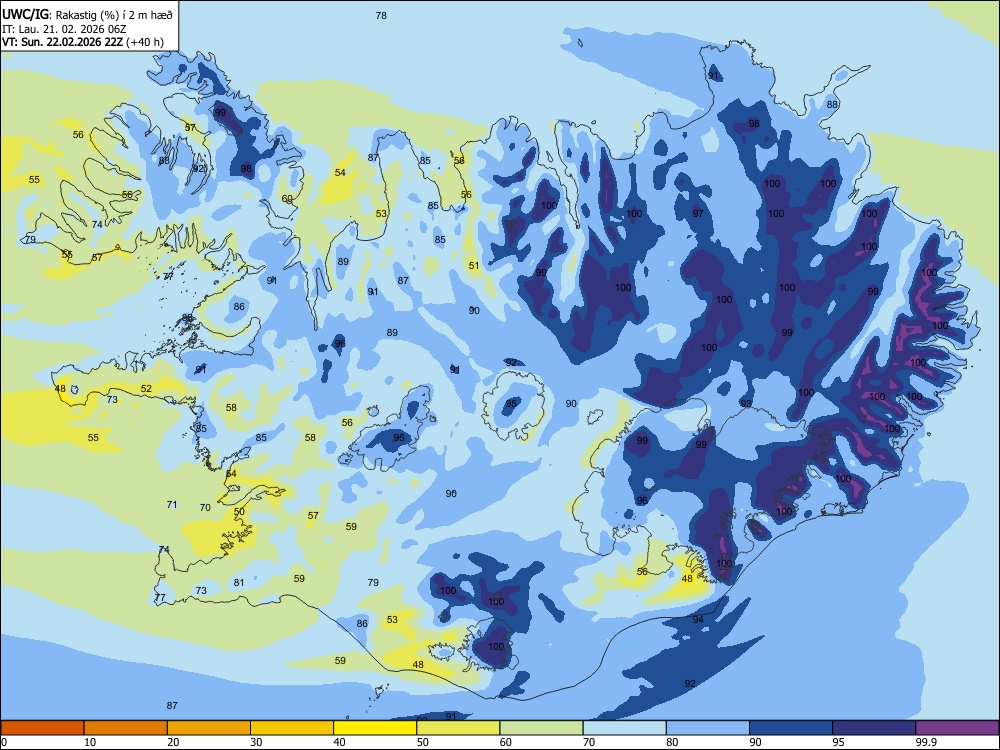Click the '71' value on the map
1000x750 pixels.
[x=172, y=504]
